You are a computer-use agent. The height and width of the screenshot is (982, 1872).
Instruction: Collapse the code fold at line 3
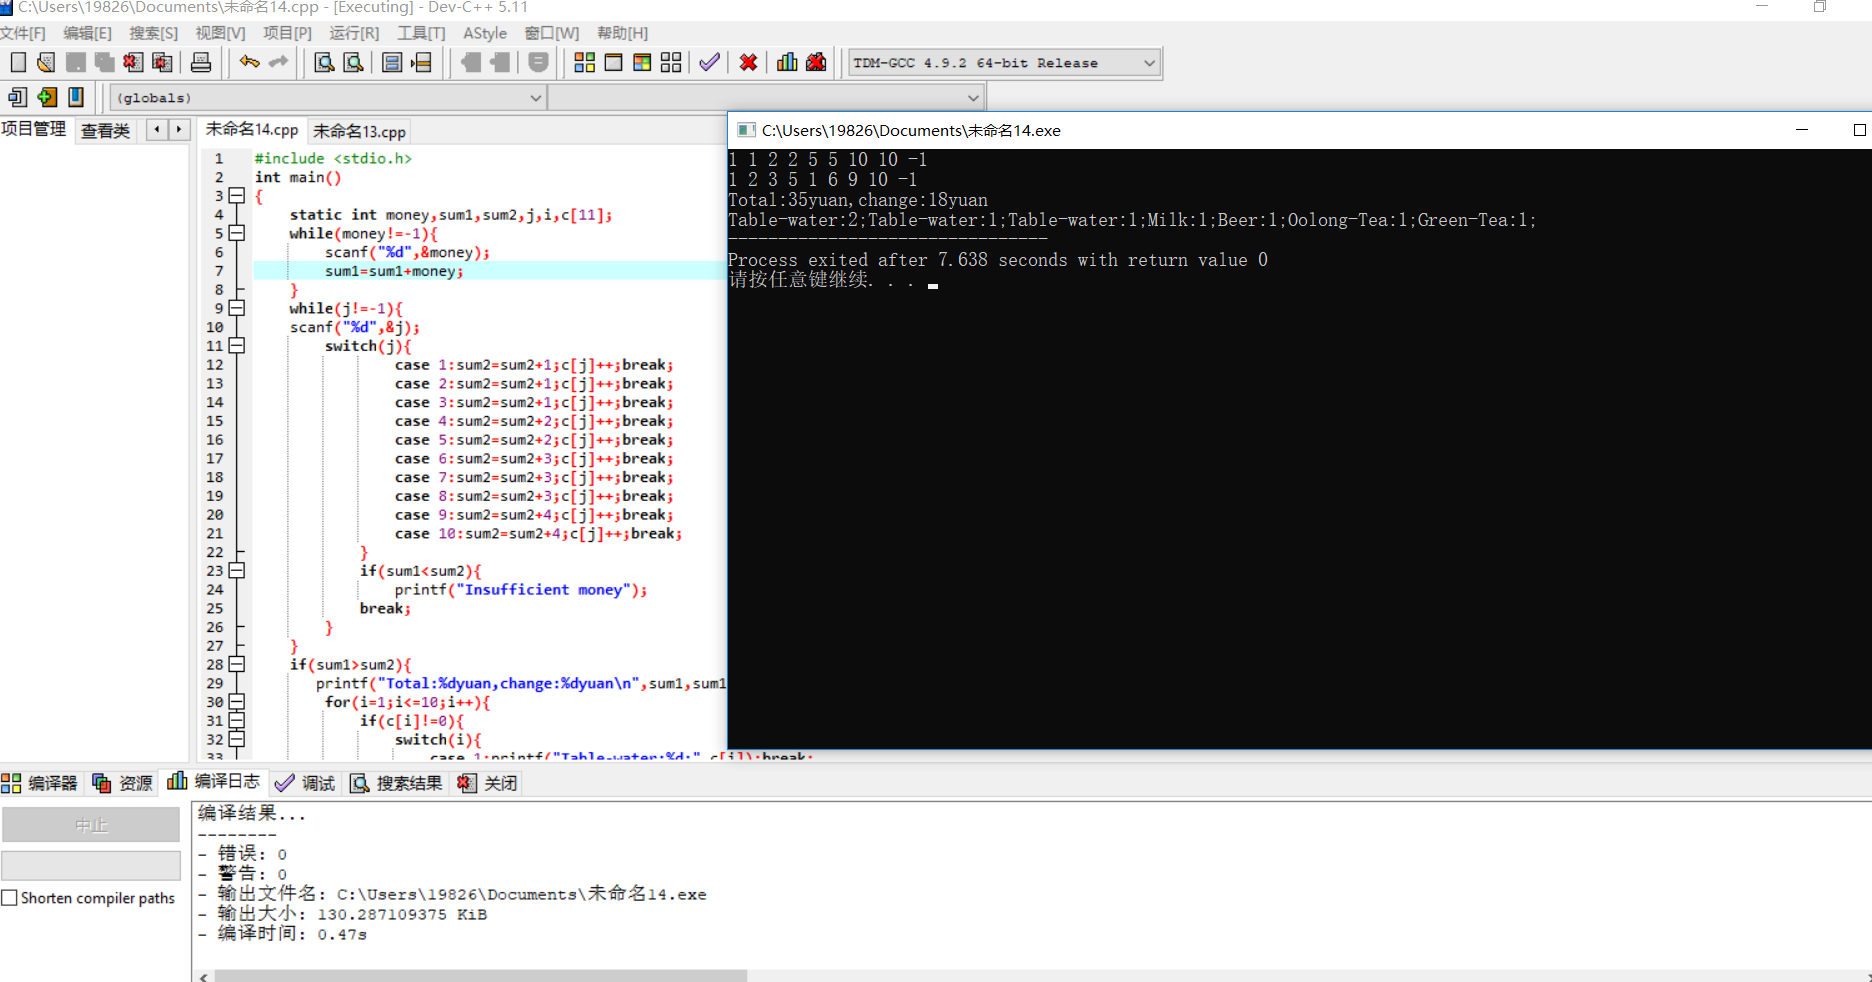(237, 196)
